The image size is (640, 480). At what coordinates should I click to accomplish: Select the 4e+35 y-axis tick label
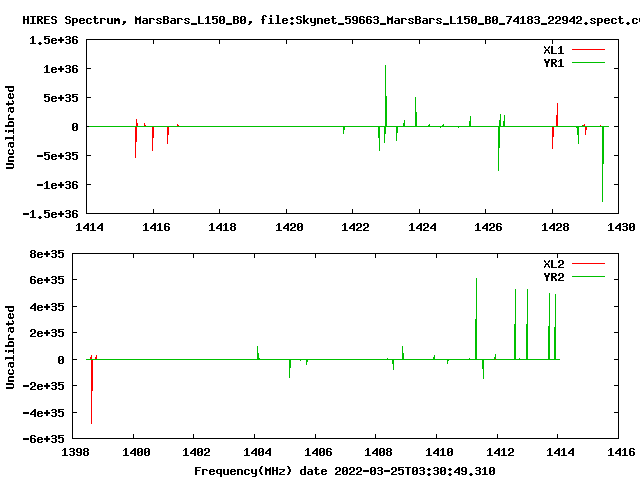point(47,307)
